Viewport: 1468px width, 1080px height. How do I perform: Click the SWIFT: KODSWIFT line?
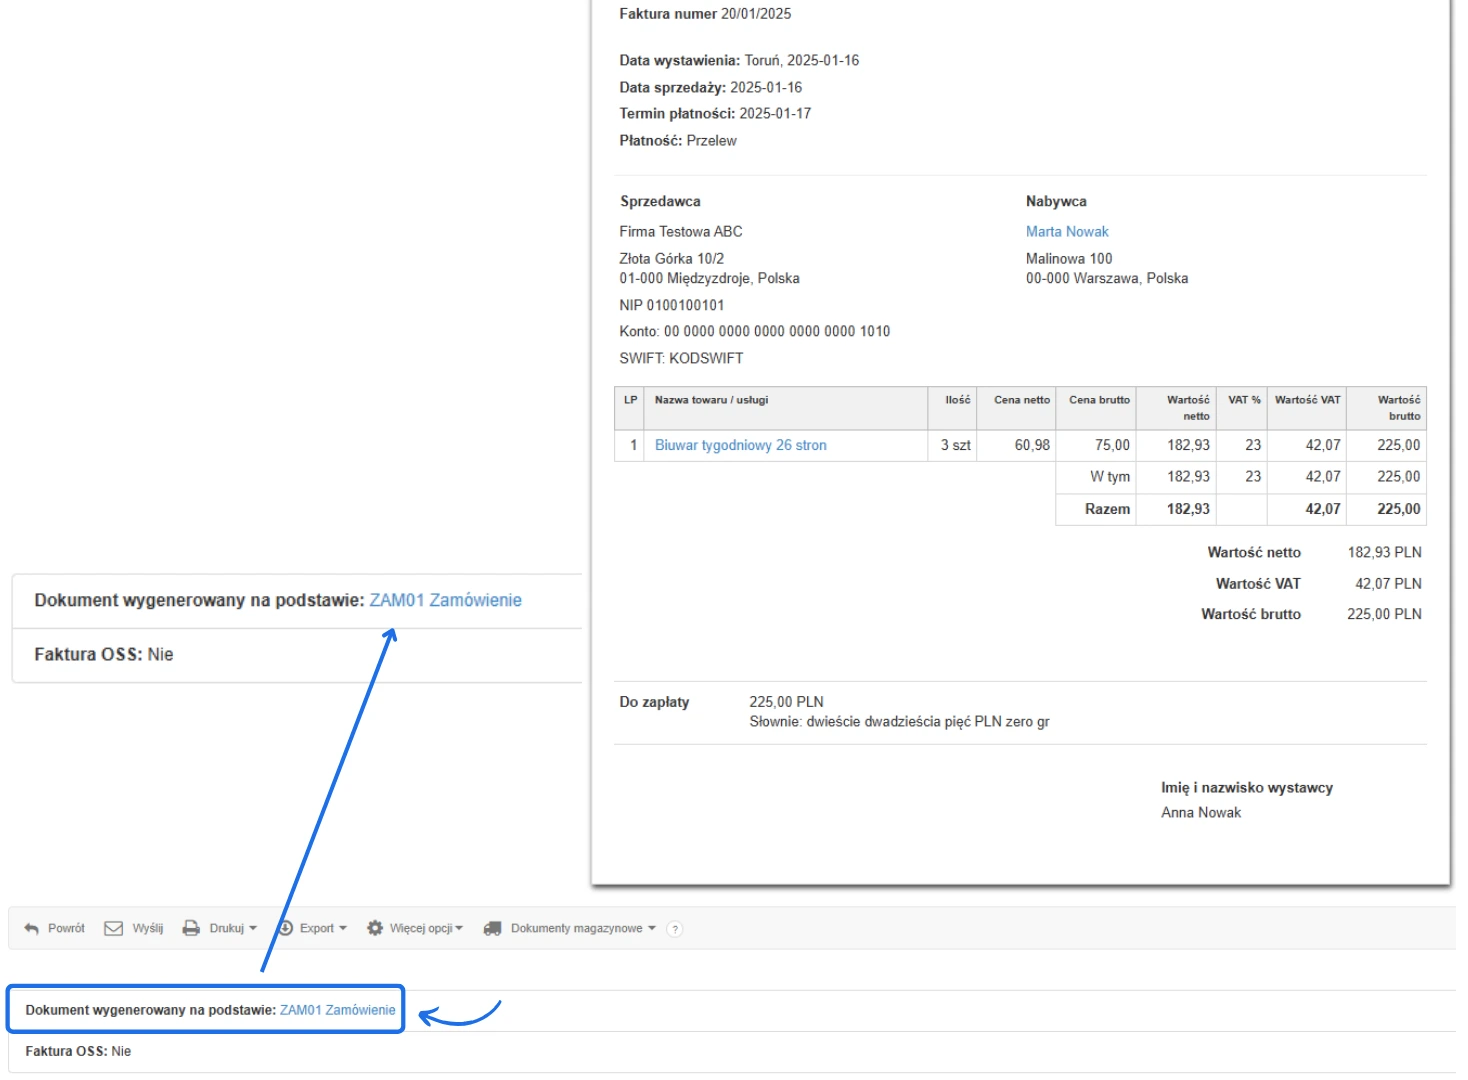(681, 358)
